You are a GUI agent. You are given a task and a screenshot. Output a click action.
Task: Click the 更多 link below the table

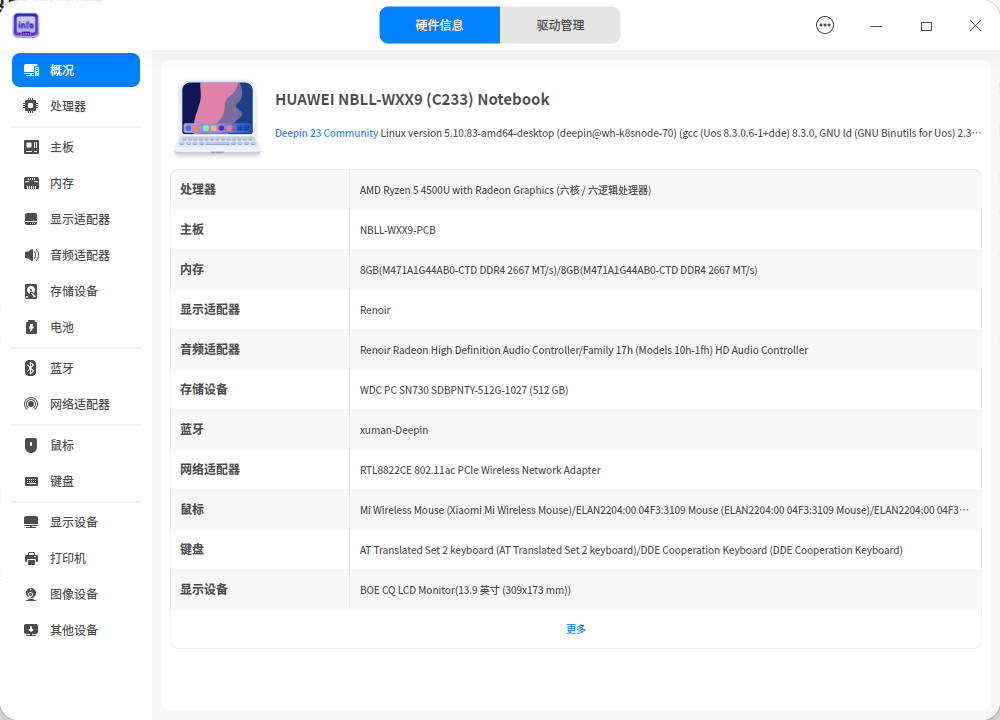[576, 629]
